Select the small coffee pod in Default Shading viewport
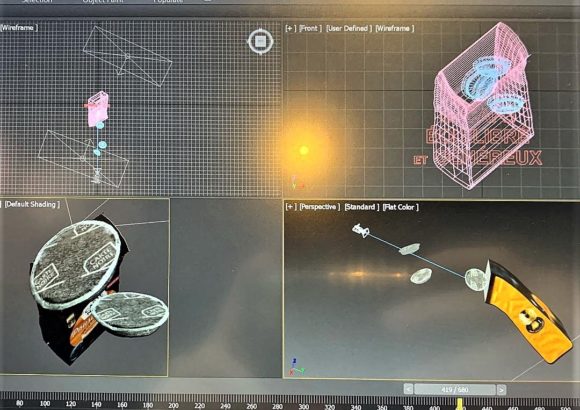This screenshot has width=580, height=410. [129, 313]
